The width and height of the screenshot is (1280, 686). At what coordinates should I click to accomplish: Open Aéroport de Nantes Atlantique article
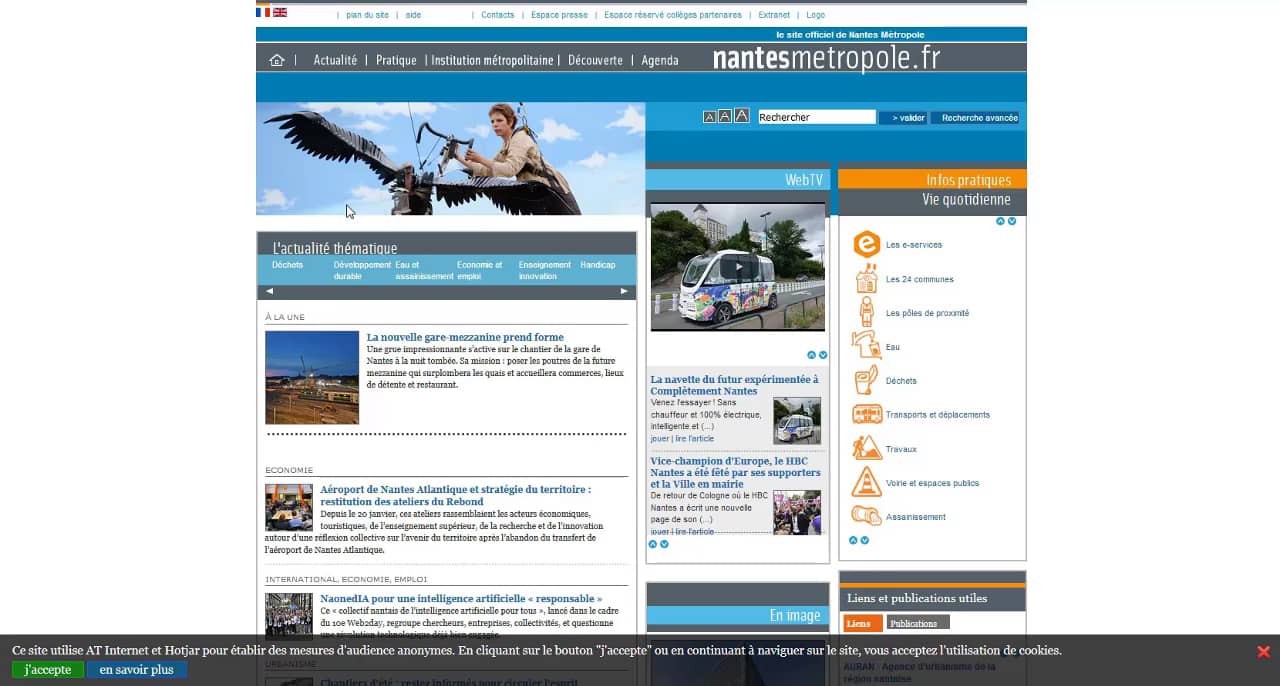click(x=455, y=495)
